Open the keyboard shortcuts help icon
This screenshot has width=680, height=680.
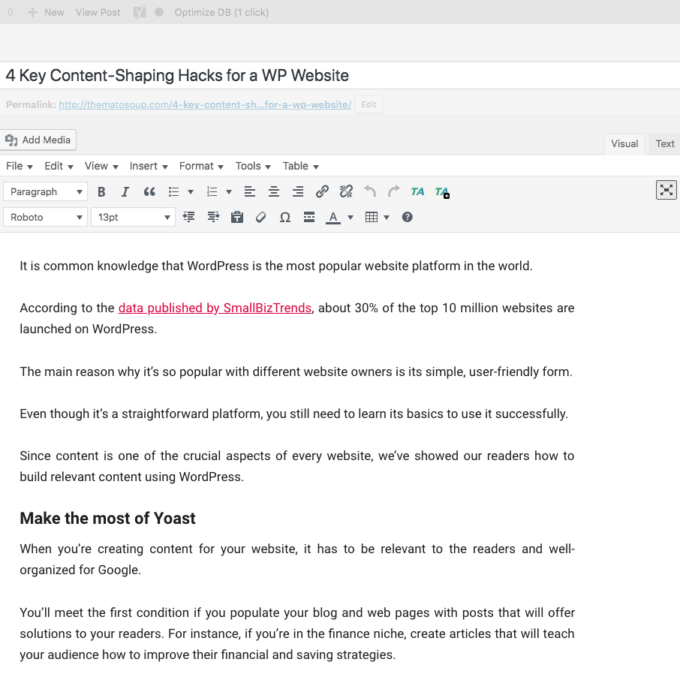tap(407, 217)
